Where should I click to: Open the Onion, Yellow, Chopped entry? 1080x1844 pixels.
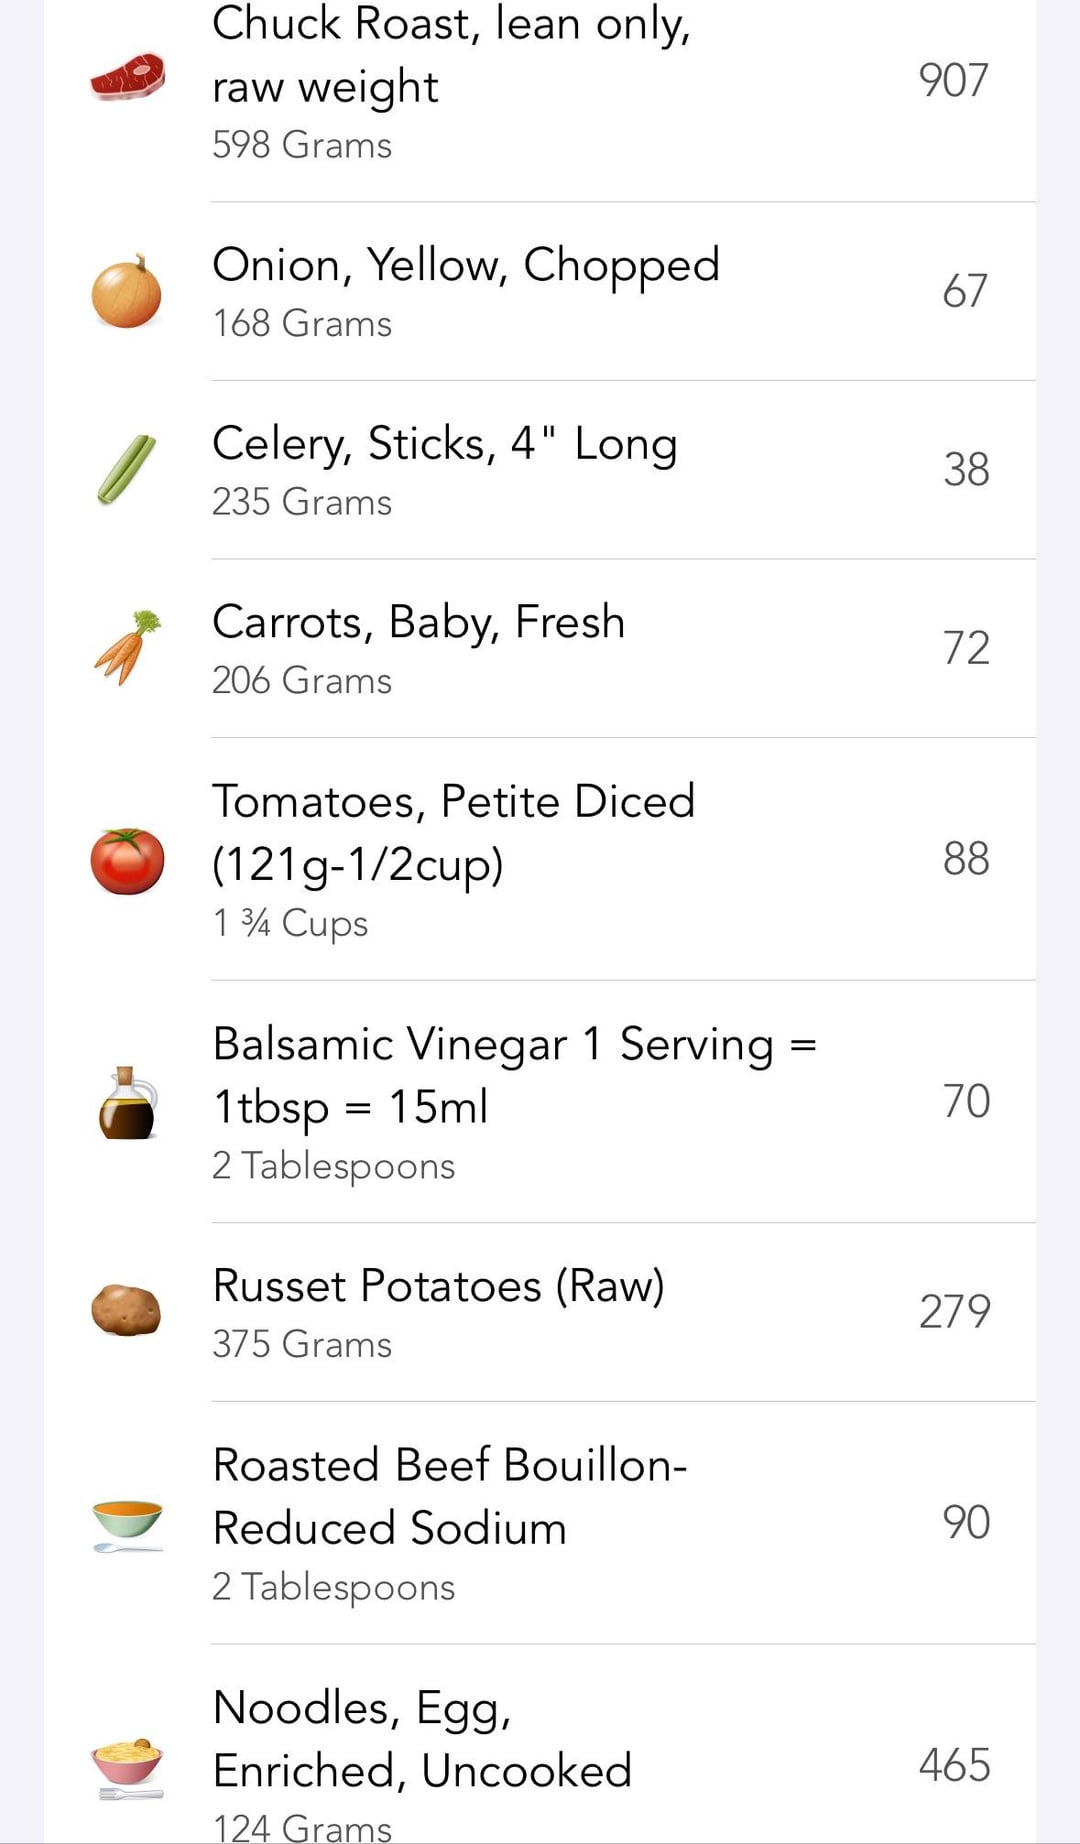(x=540, y=291)
